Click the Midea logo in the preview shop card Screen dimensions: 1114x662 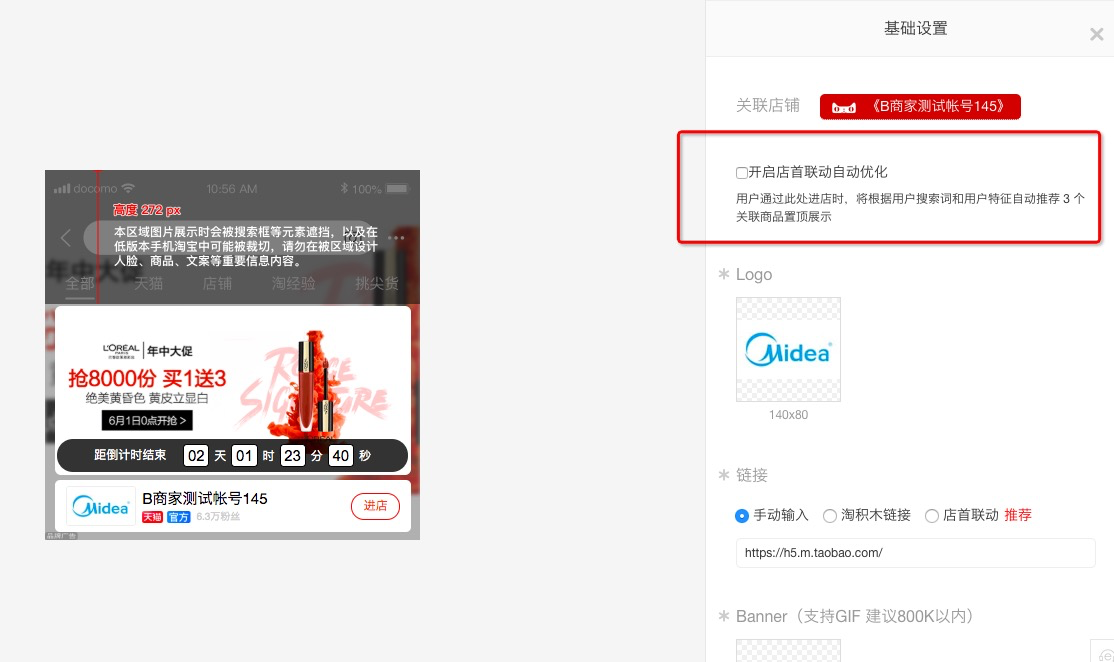(101, 506)
